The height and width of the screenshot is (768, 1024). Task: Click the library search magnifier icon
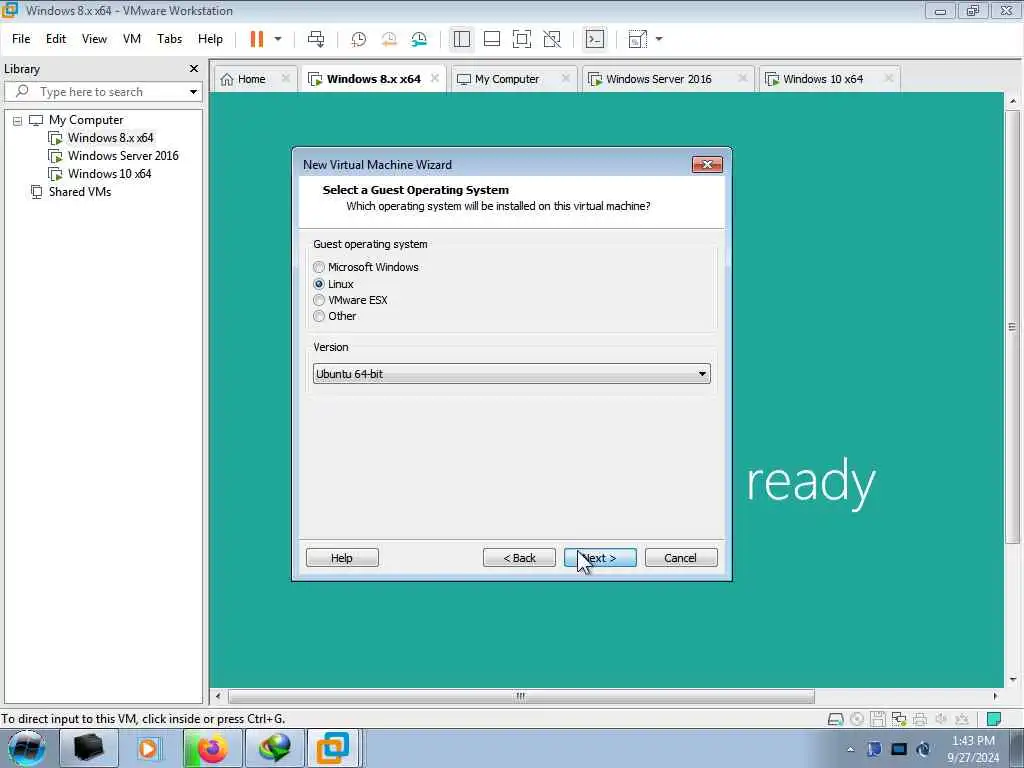22,91
